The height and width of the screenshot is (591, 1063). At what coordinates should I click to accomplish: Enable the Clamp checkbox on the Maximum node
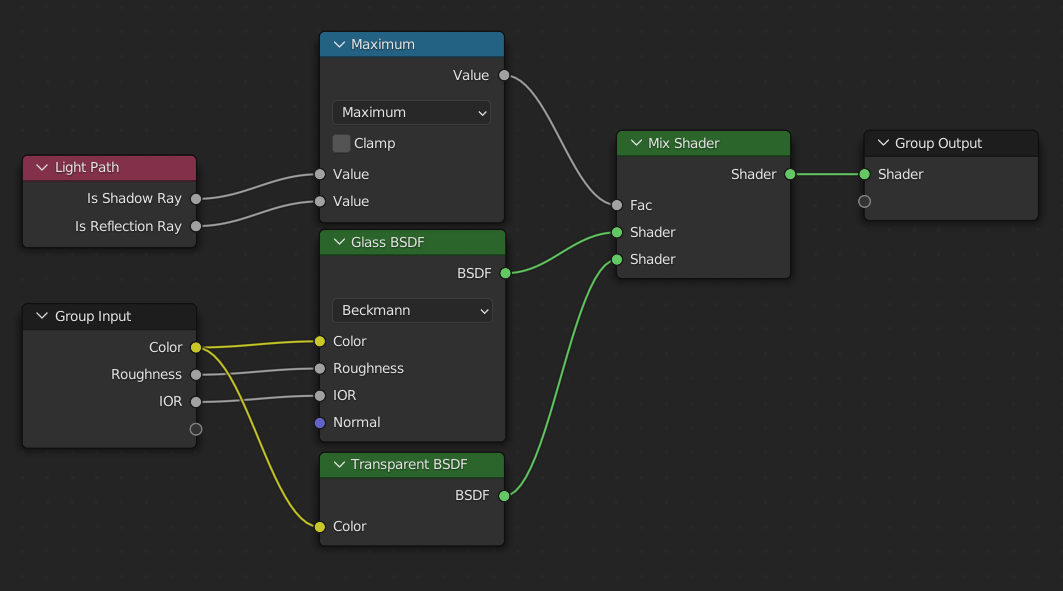(x=341, y=143)
